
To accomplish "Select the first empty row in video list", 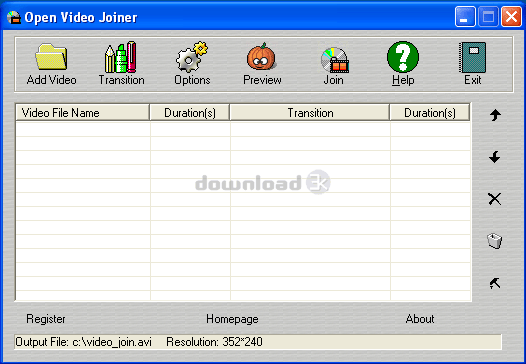I will pyautogui.click(x=243, y=129).
